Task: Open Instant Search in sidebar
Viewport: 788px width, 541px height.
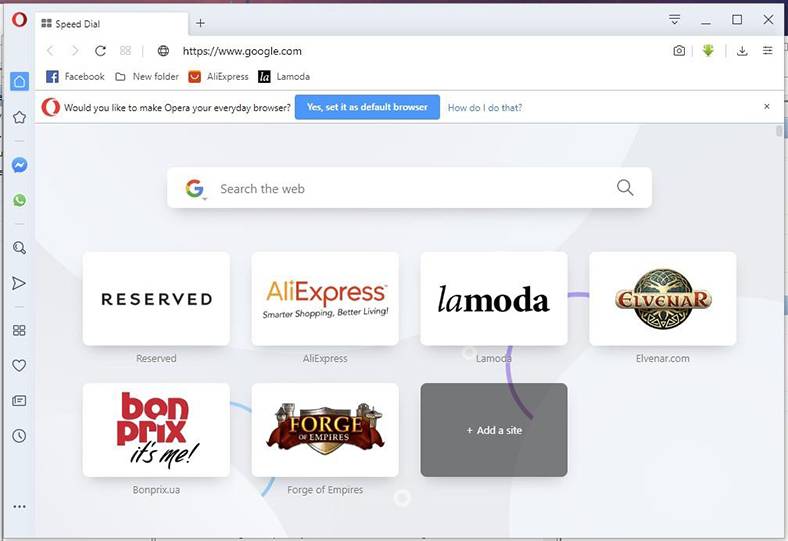Action: click(x=19, y=248)
